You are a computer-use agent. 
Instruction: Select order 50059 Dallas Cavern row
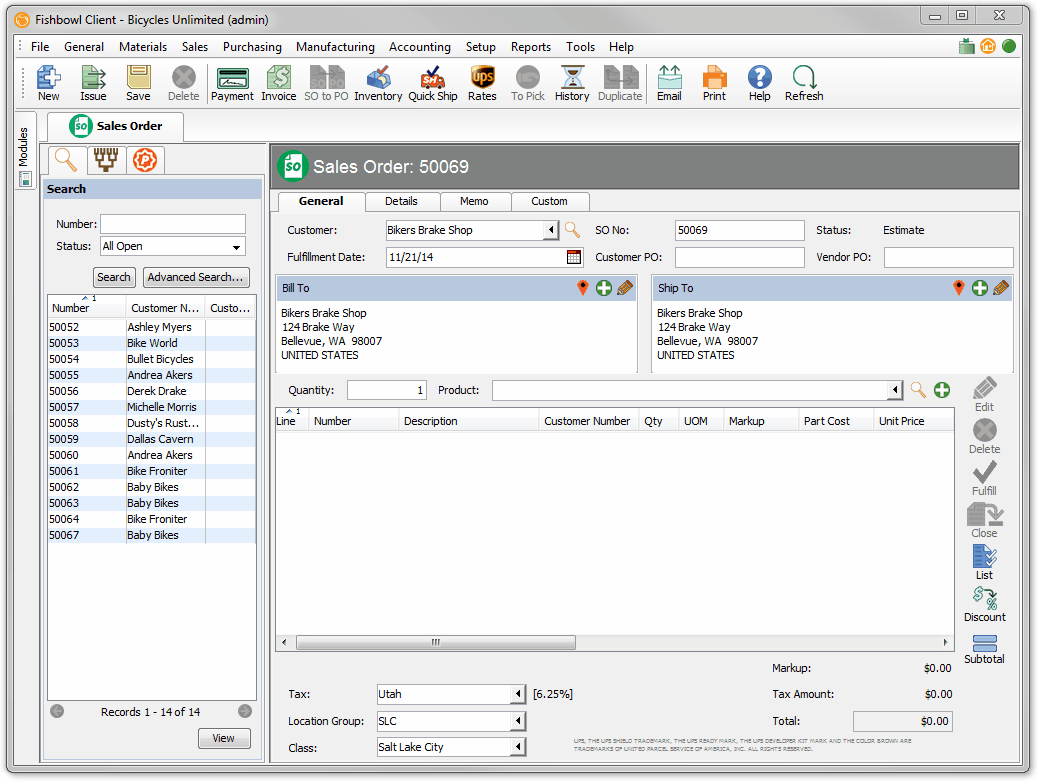152,439
